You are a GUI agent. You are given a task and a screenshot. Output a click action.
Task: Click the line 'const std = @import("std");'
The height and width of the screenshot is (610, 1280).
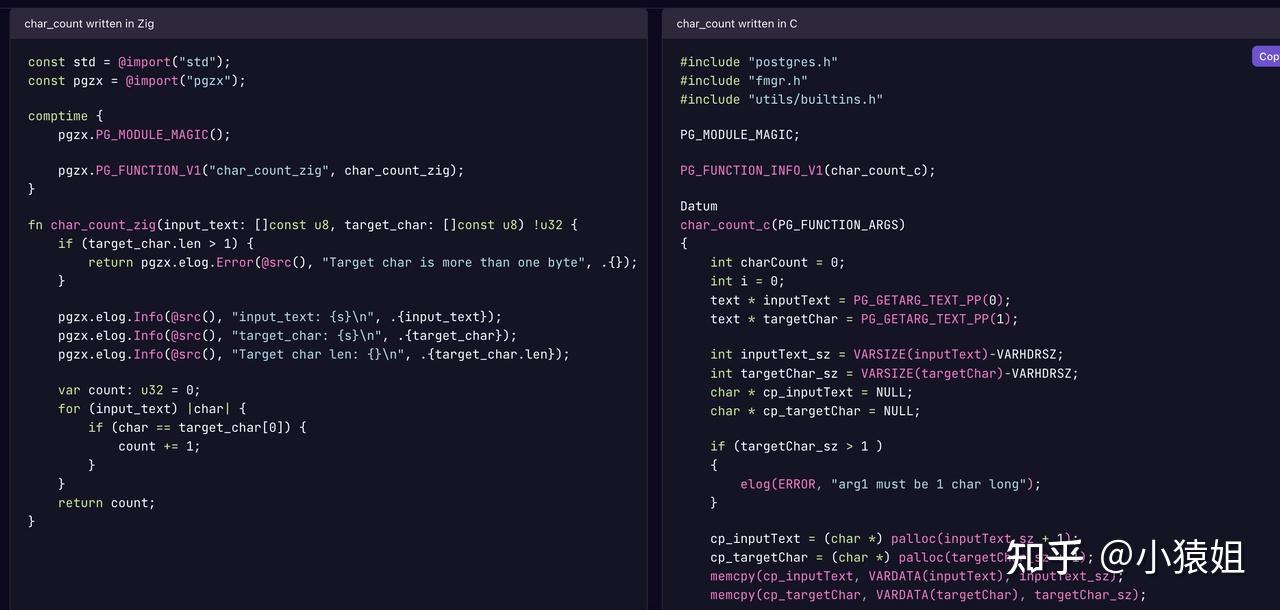tap(129, 62)
